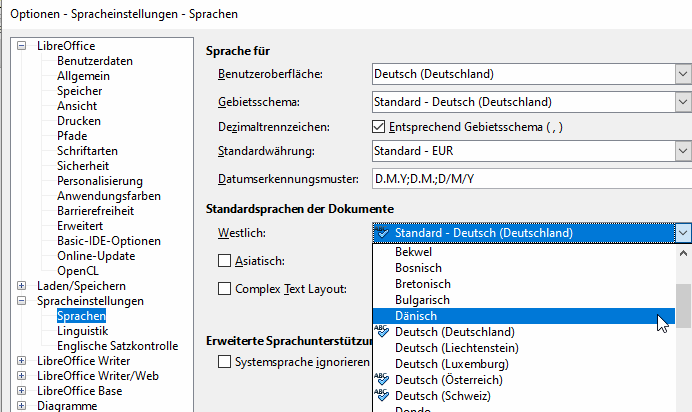Screen dimensions: 692x412
Task: Enable the Asiatisch checkbox
Action: [224, 261]
